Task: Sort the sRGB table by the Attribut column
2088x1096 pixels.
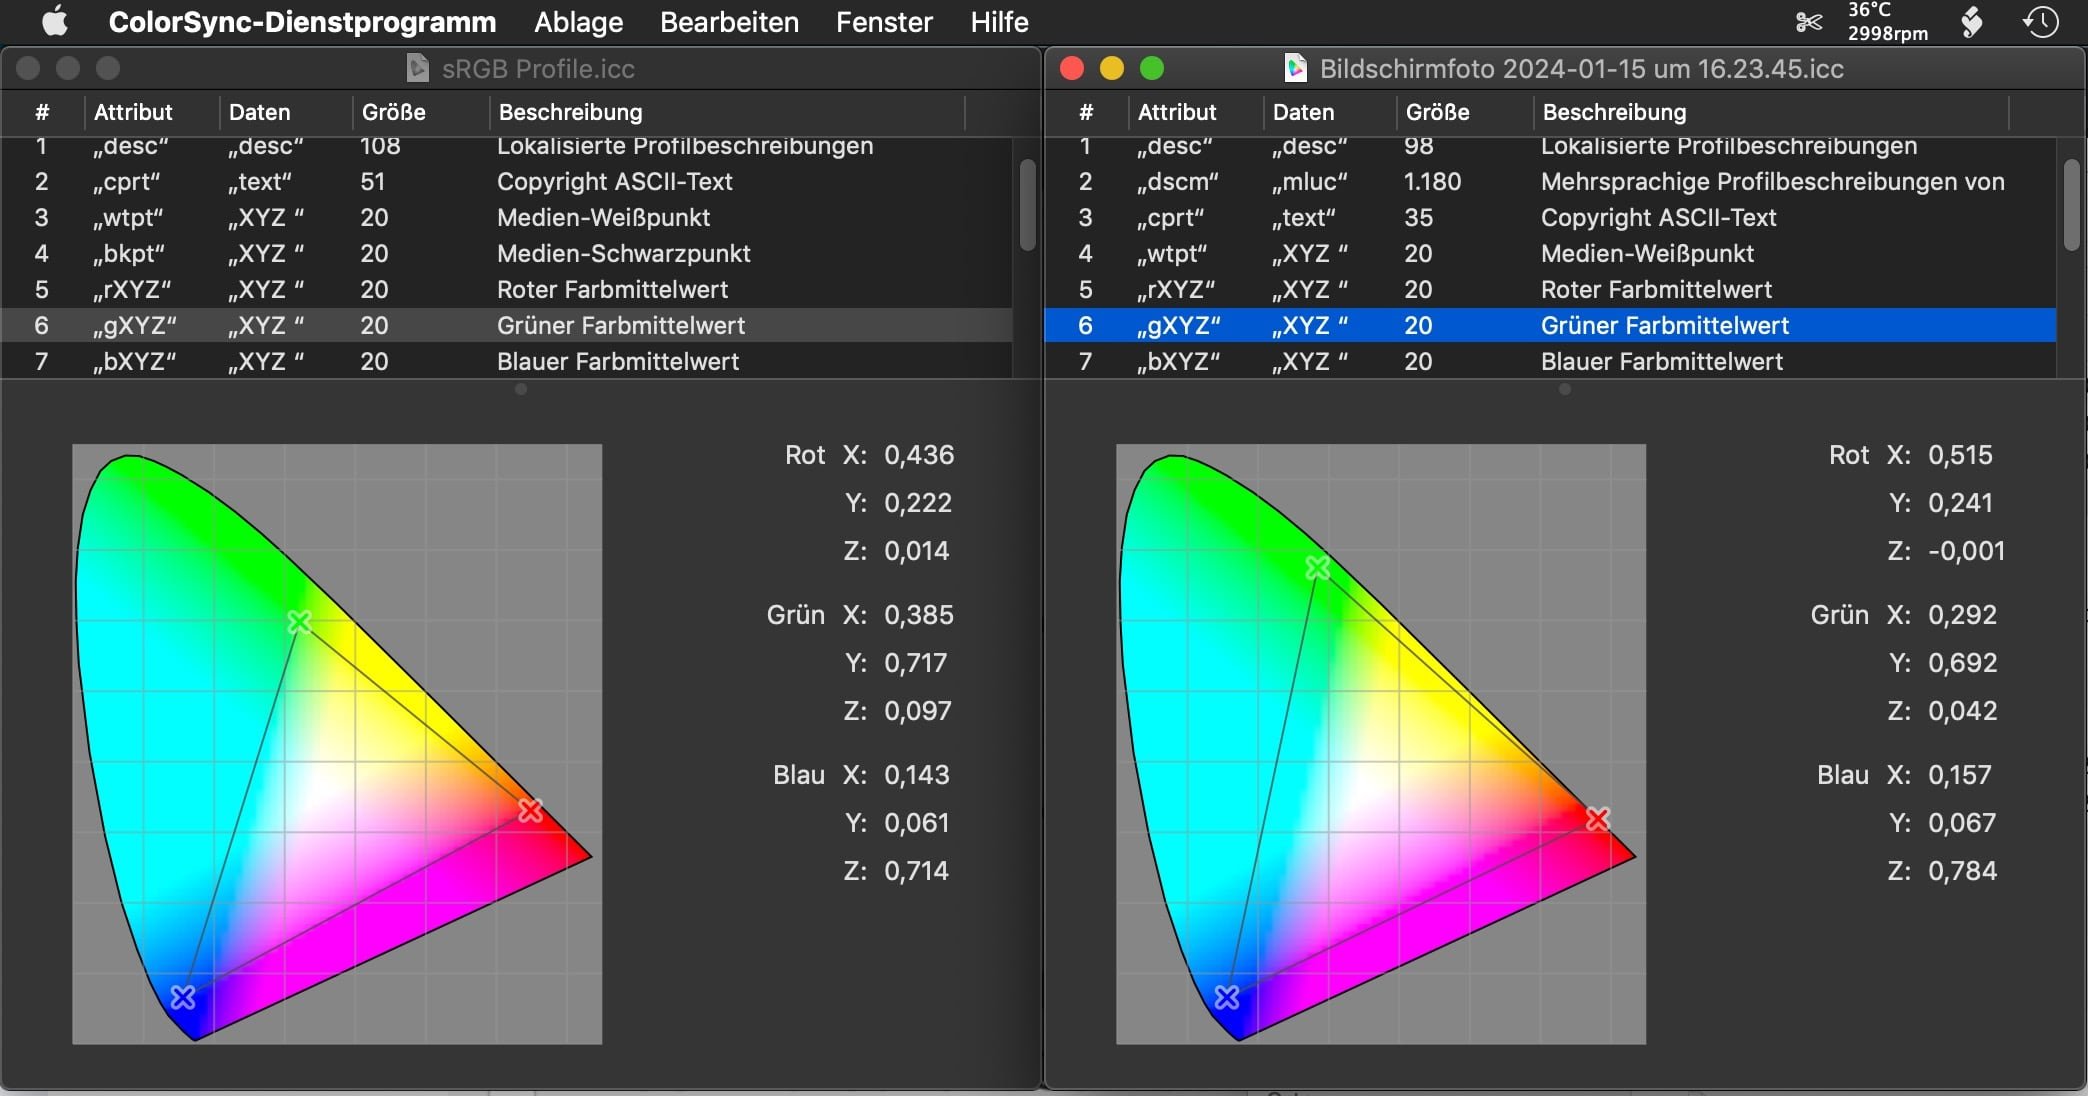Action: (x=151, y=112)
